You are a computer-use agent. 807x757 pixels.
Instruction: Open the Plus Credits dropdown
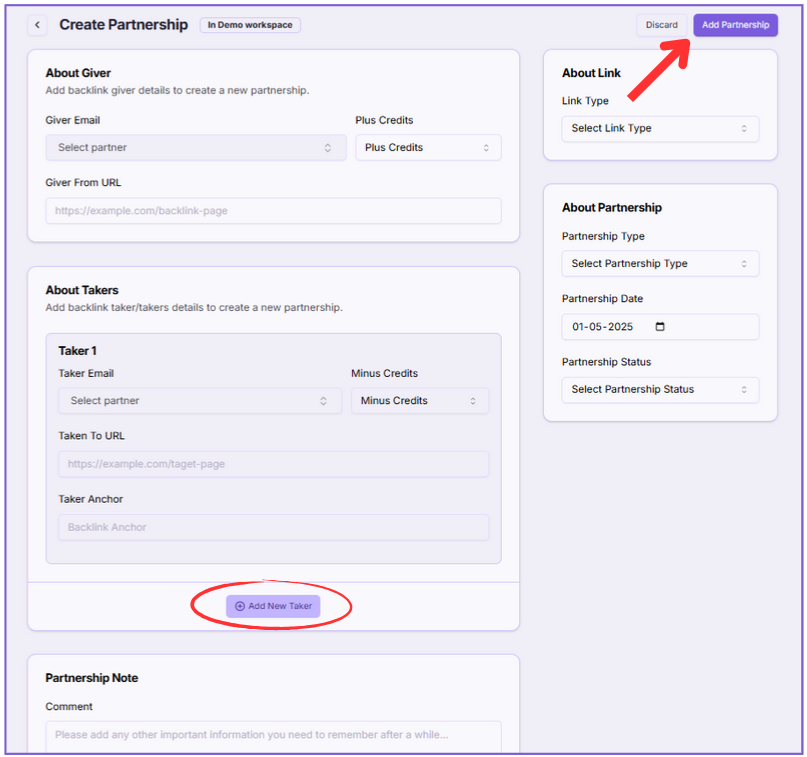point(428,148)
